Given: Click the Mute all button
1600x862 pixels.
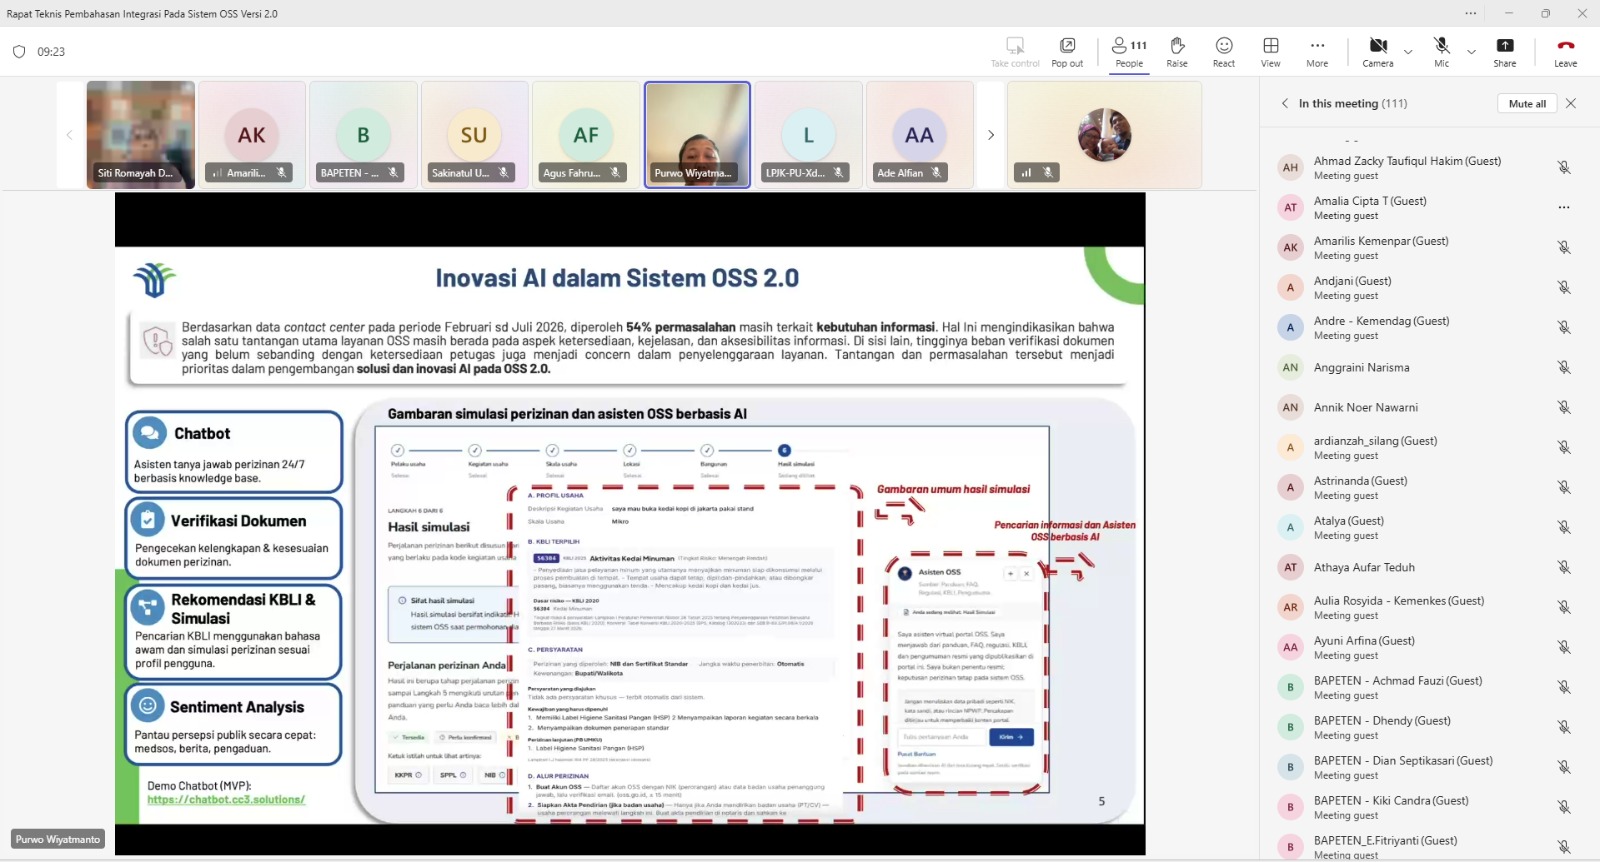Looking at the screenshot, I should pyautogui.click(x=1527, y=104).
